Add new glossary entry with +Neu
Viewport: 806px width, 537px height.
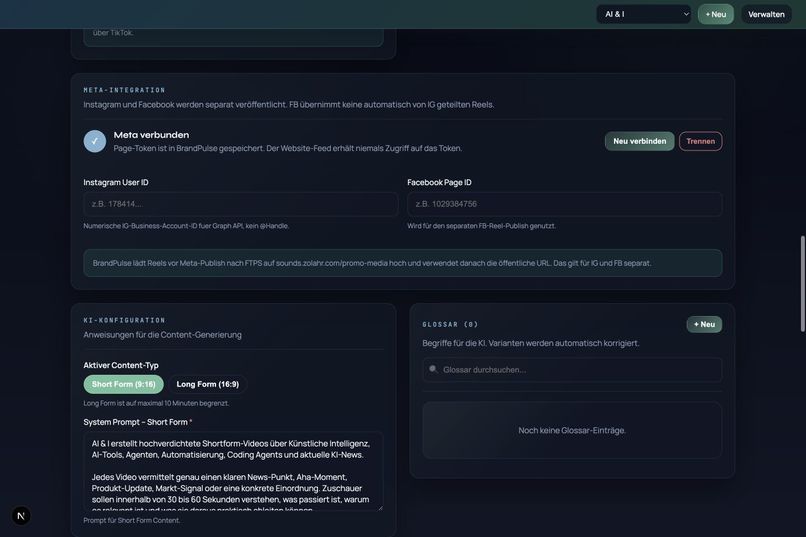pyautogui.click(x=704, y=324)
